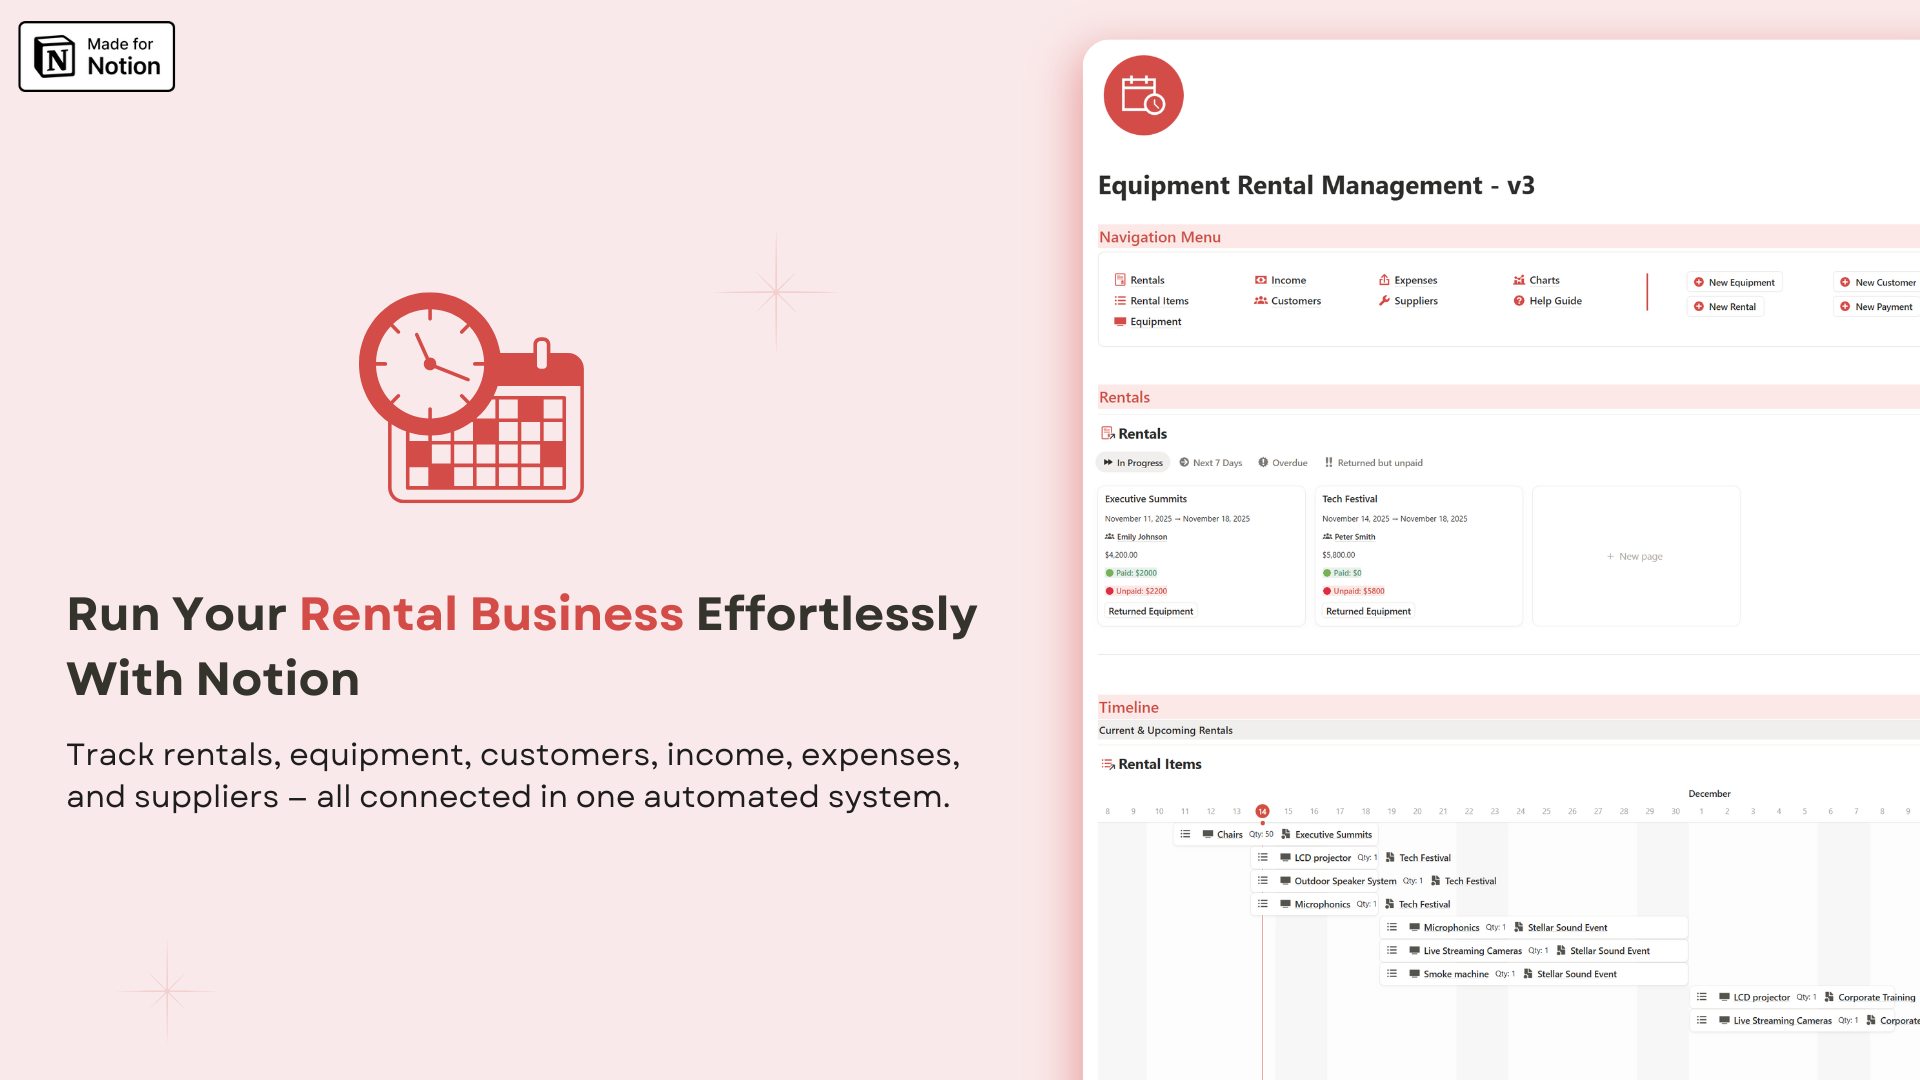Open the Charts page
This screenshot has height=1080, width=1920.
click(x=1543, y=280)
